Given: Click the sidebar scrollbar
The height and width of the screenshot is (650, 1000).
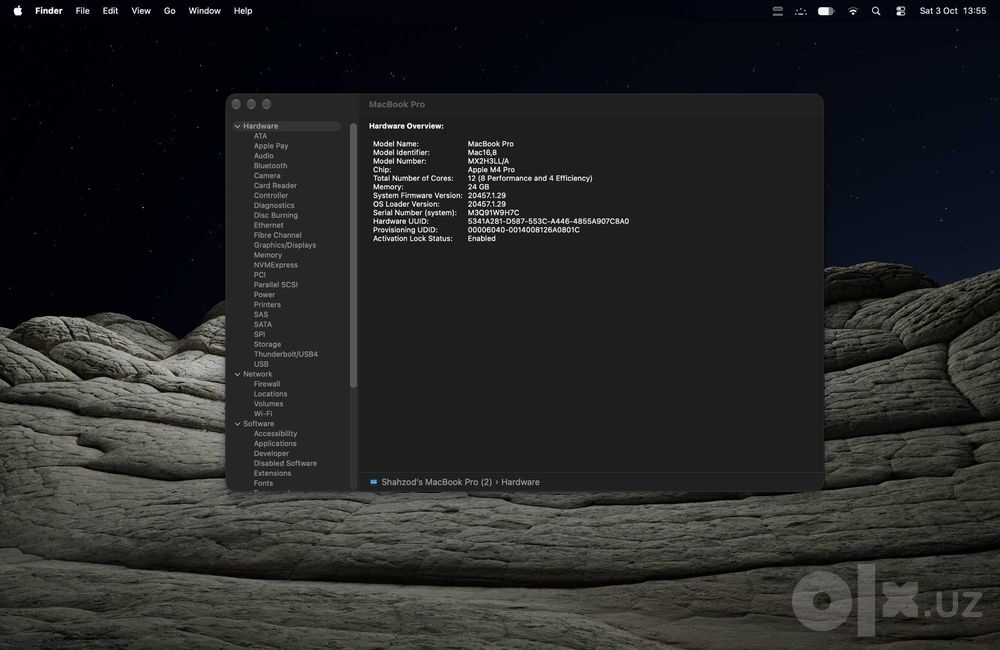Looking at the screenshot, I should 353,255.
